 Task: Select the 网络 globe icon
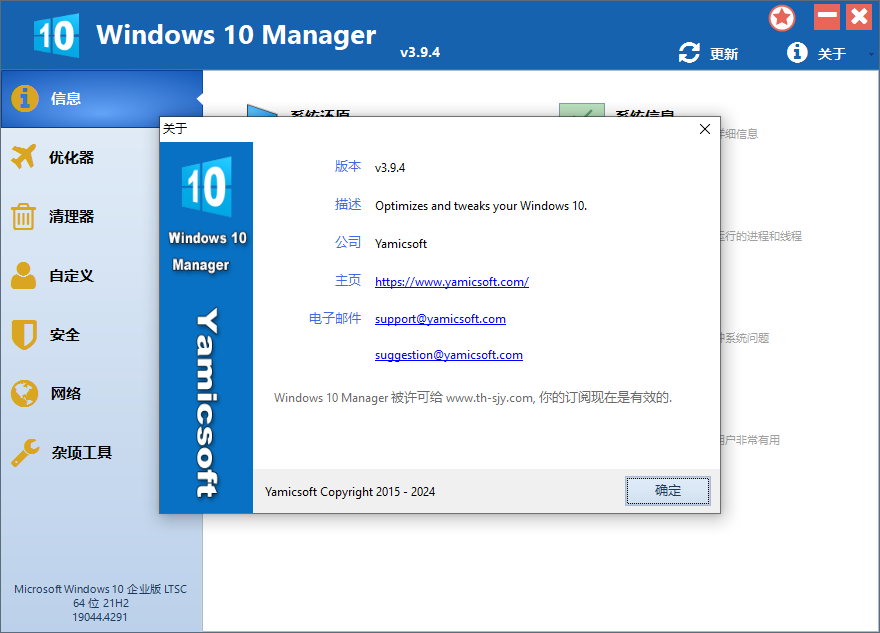[24, 393]
